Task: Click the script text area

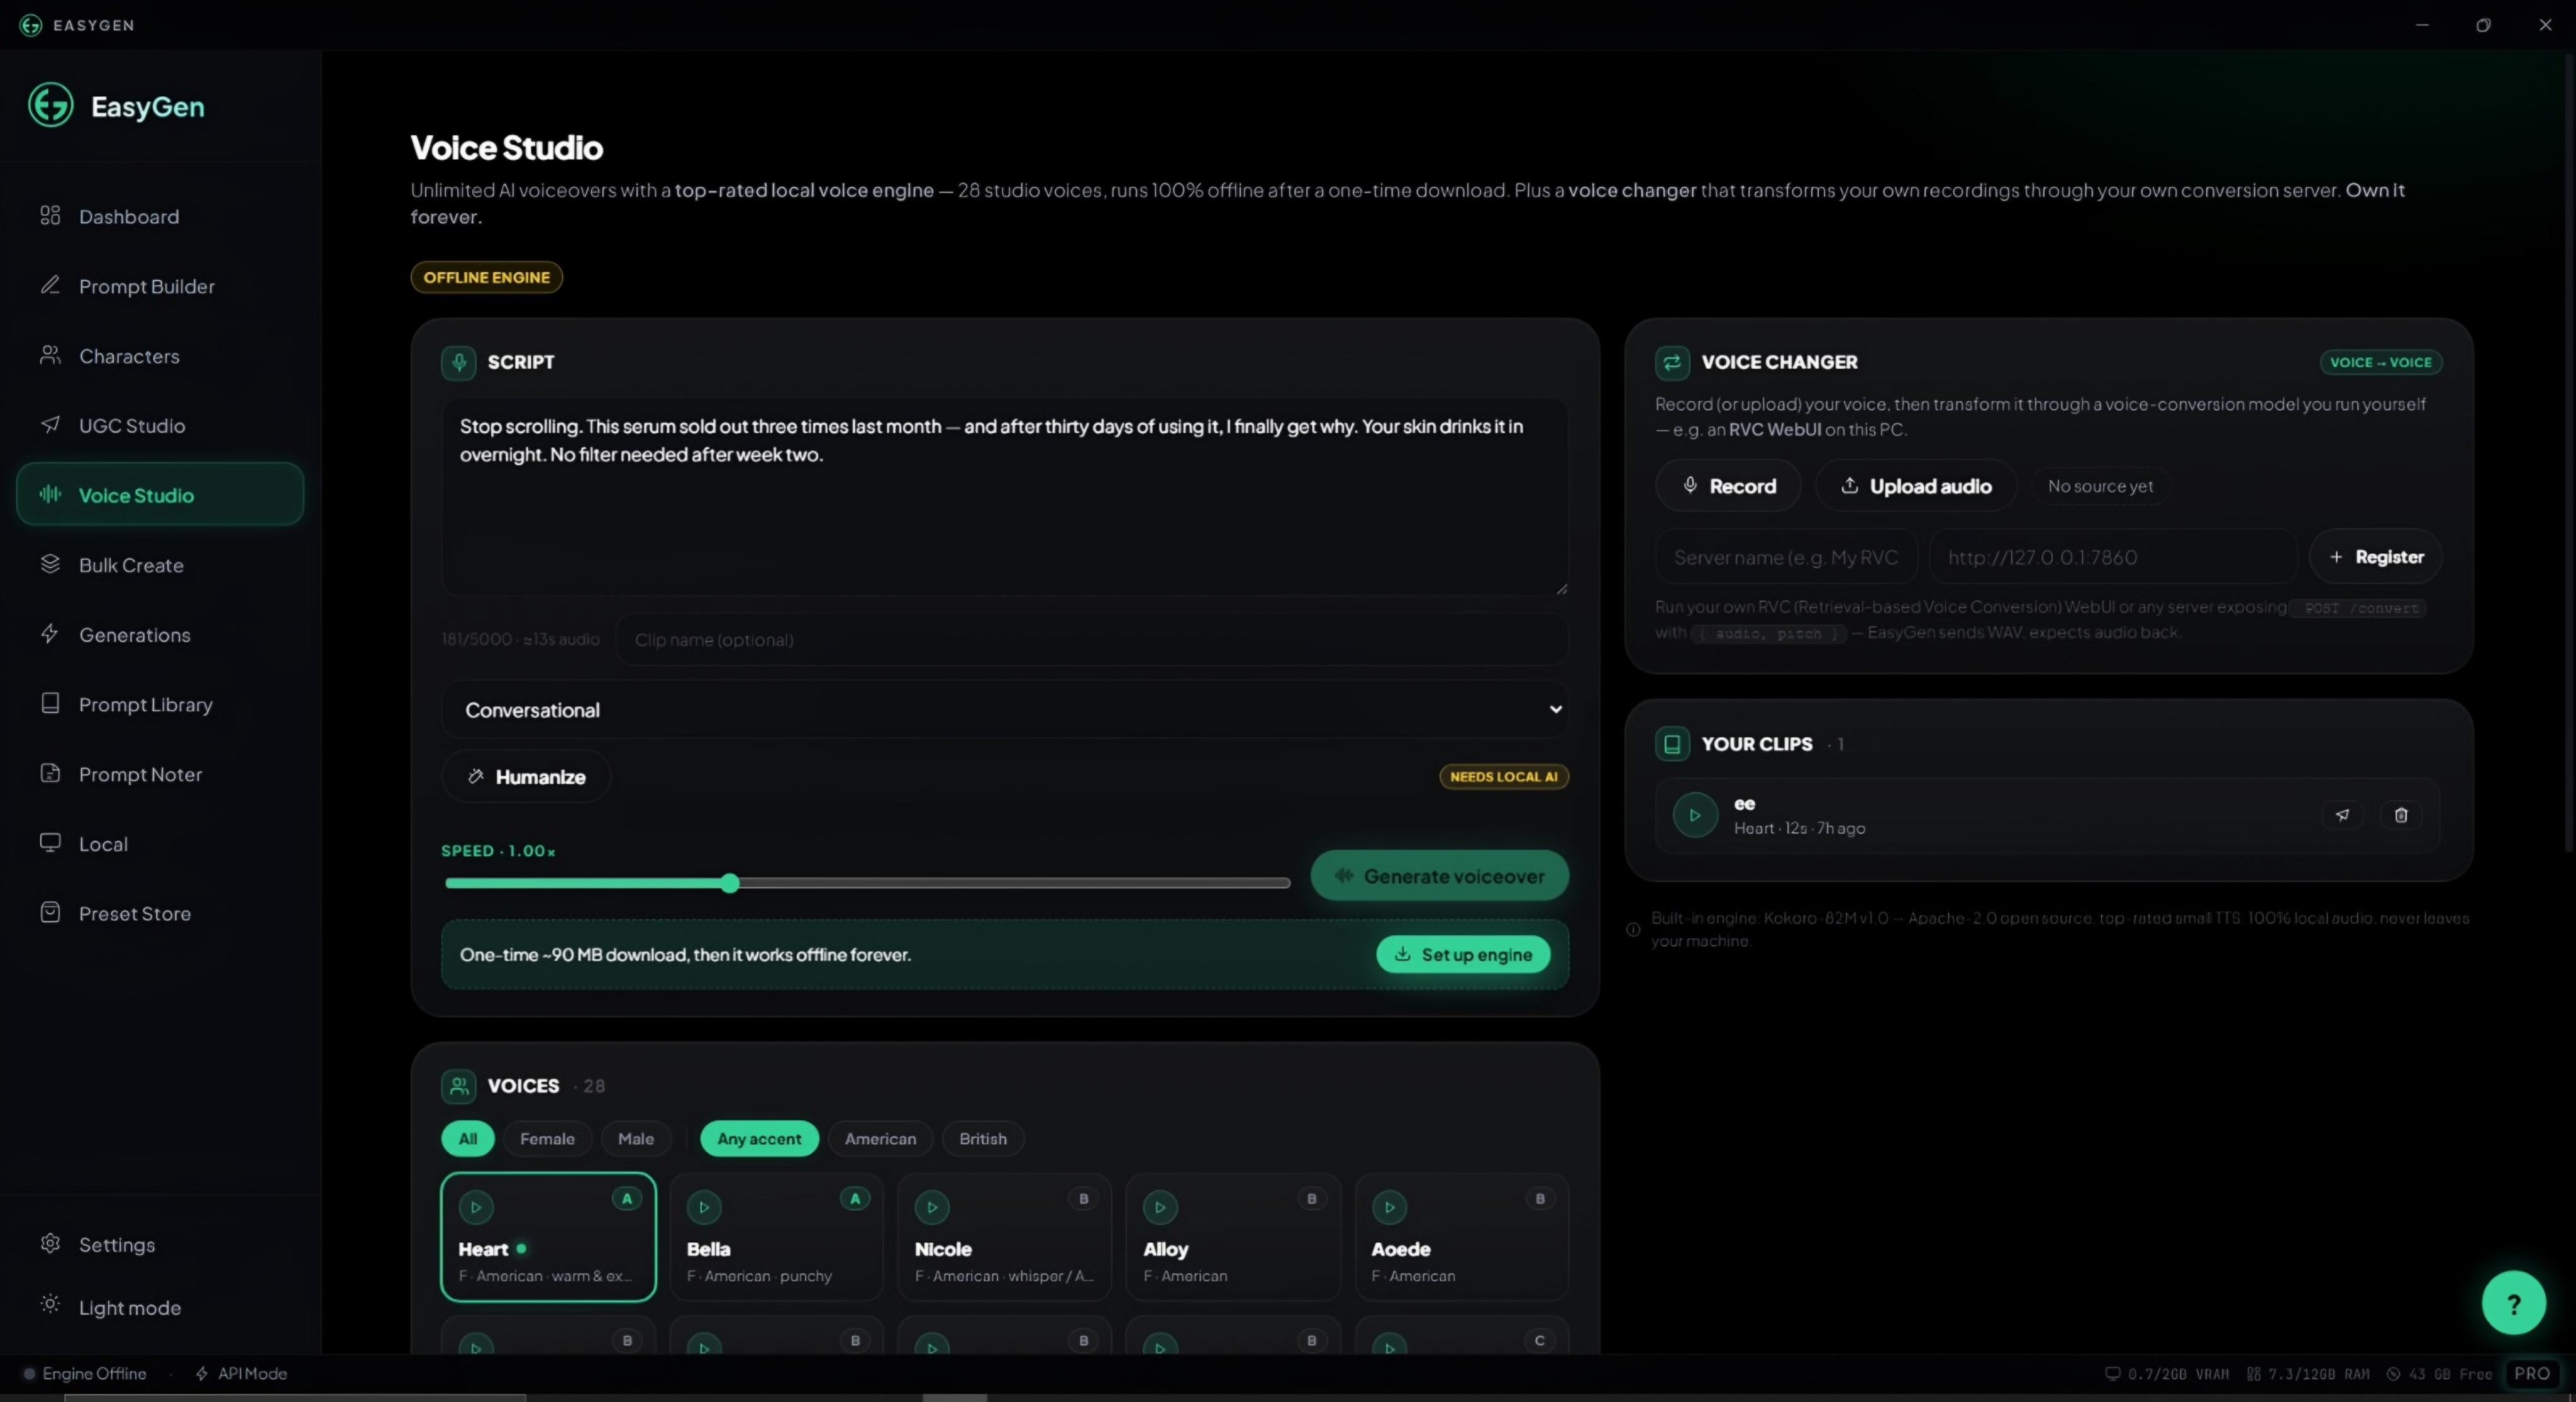Action: pos(1005,497)
